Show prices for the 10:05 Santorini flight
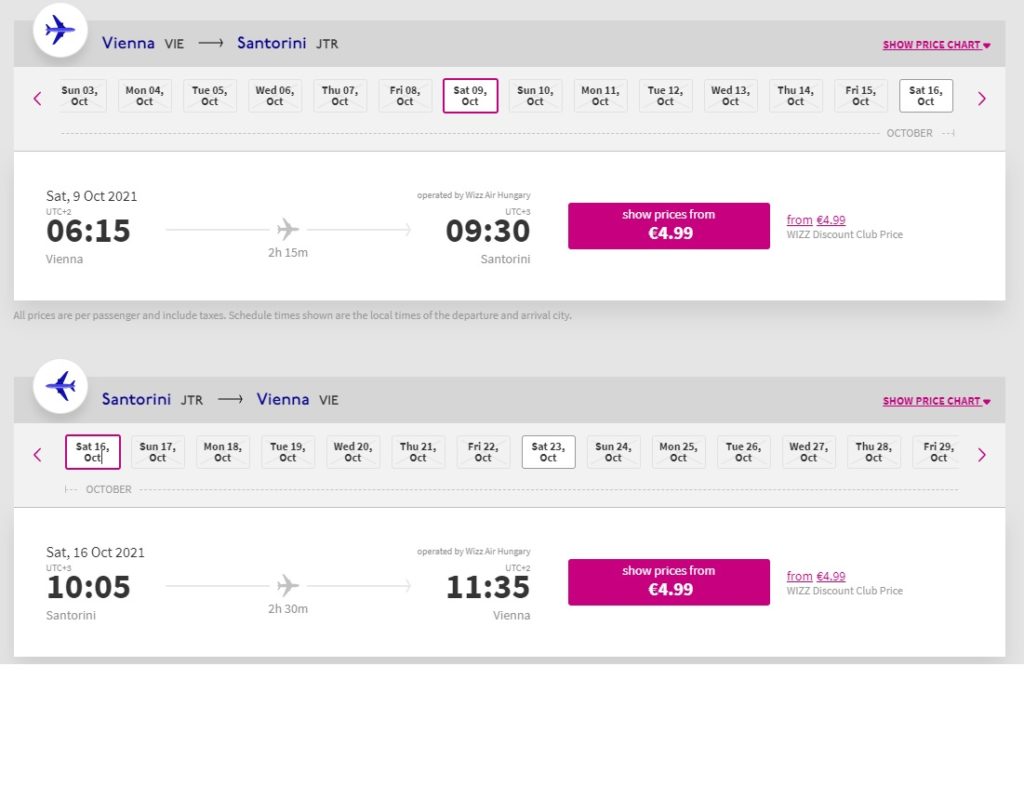This screenshot has width=1024, height=786. (x=669, y=582)
